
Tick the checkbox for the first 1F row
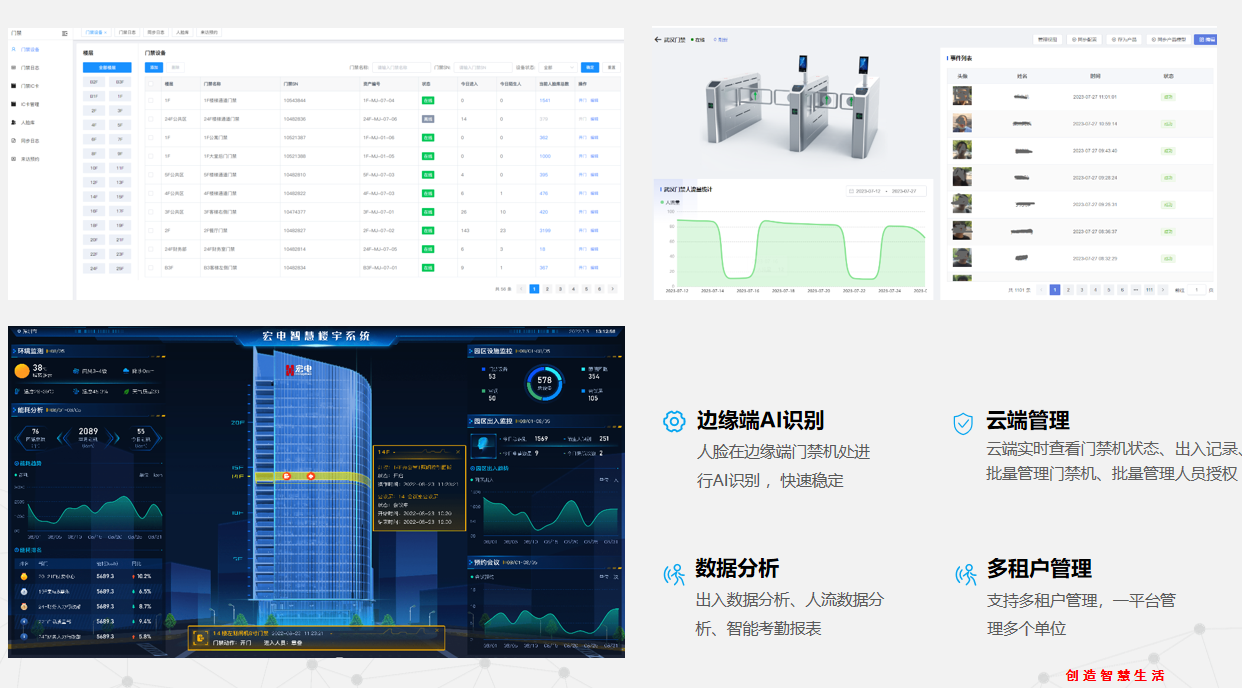tap(151, 100)
